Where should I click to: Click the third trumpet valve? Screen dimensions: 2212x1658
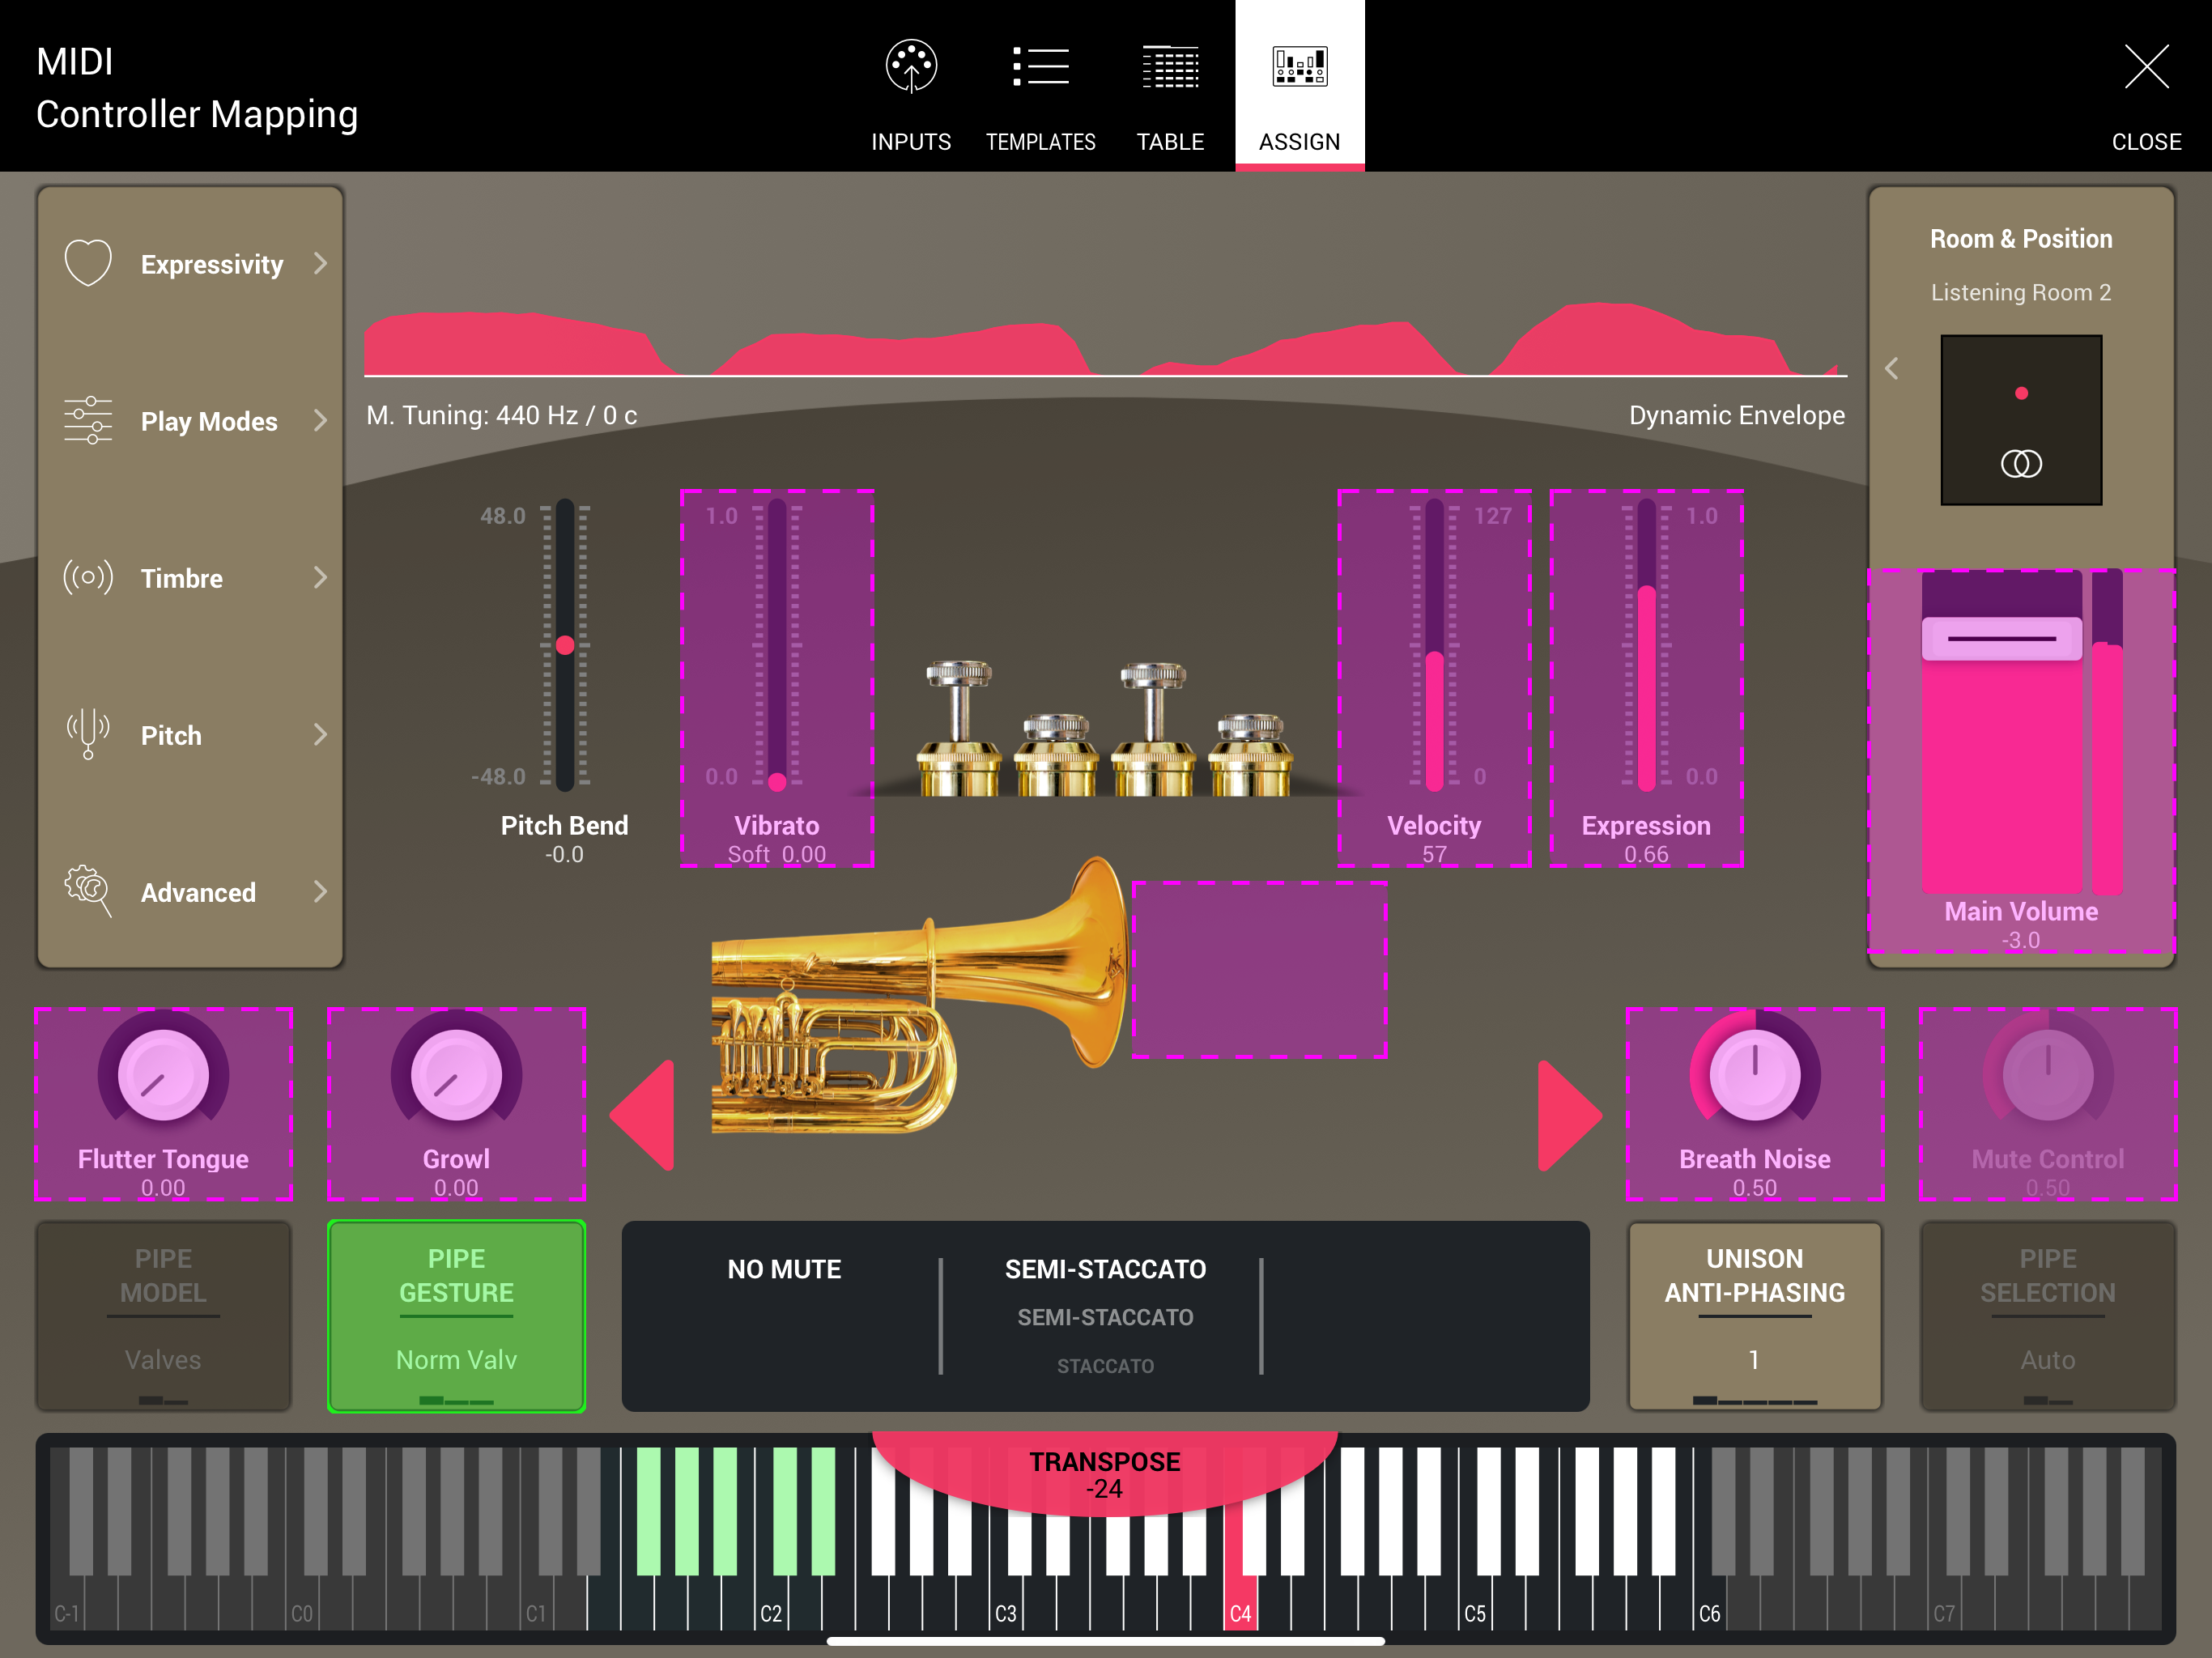tap(1153, 728)
